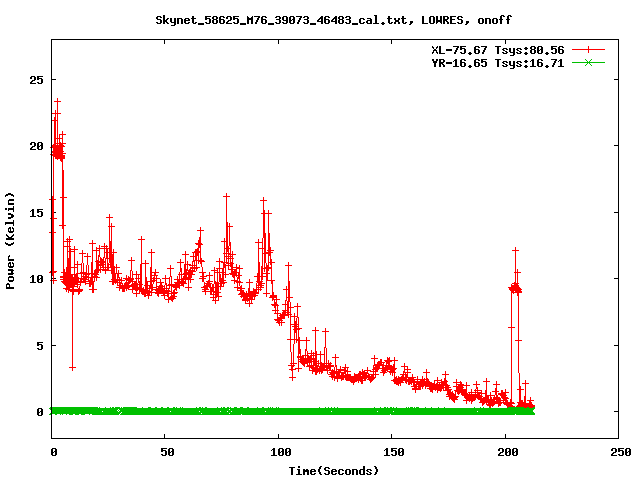This screenshot has height=480, width=640.
Task: Click the Time(Seconds) axis label
Action: 333,471
